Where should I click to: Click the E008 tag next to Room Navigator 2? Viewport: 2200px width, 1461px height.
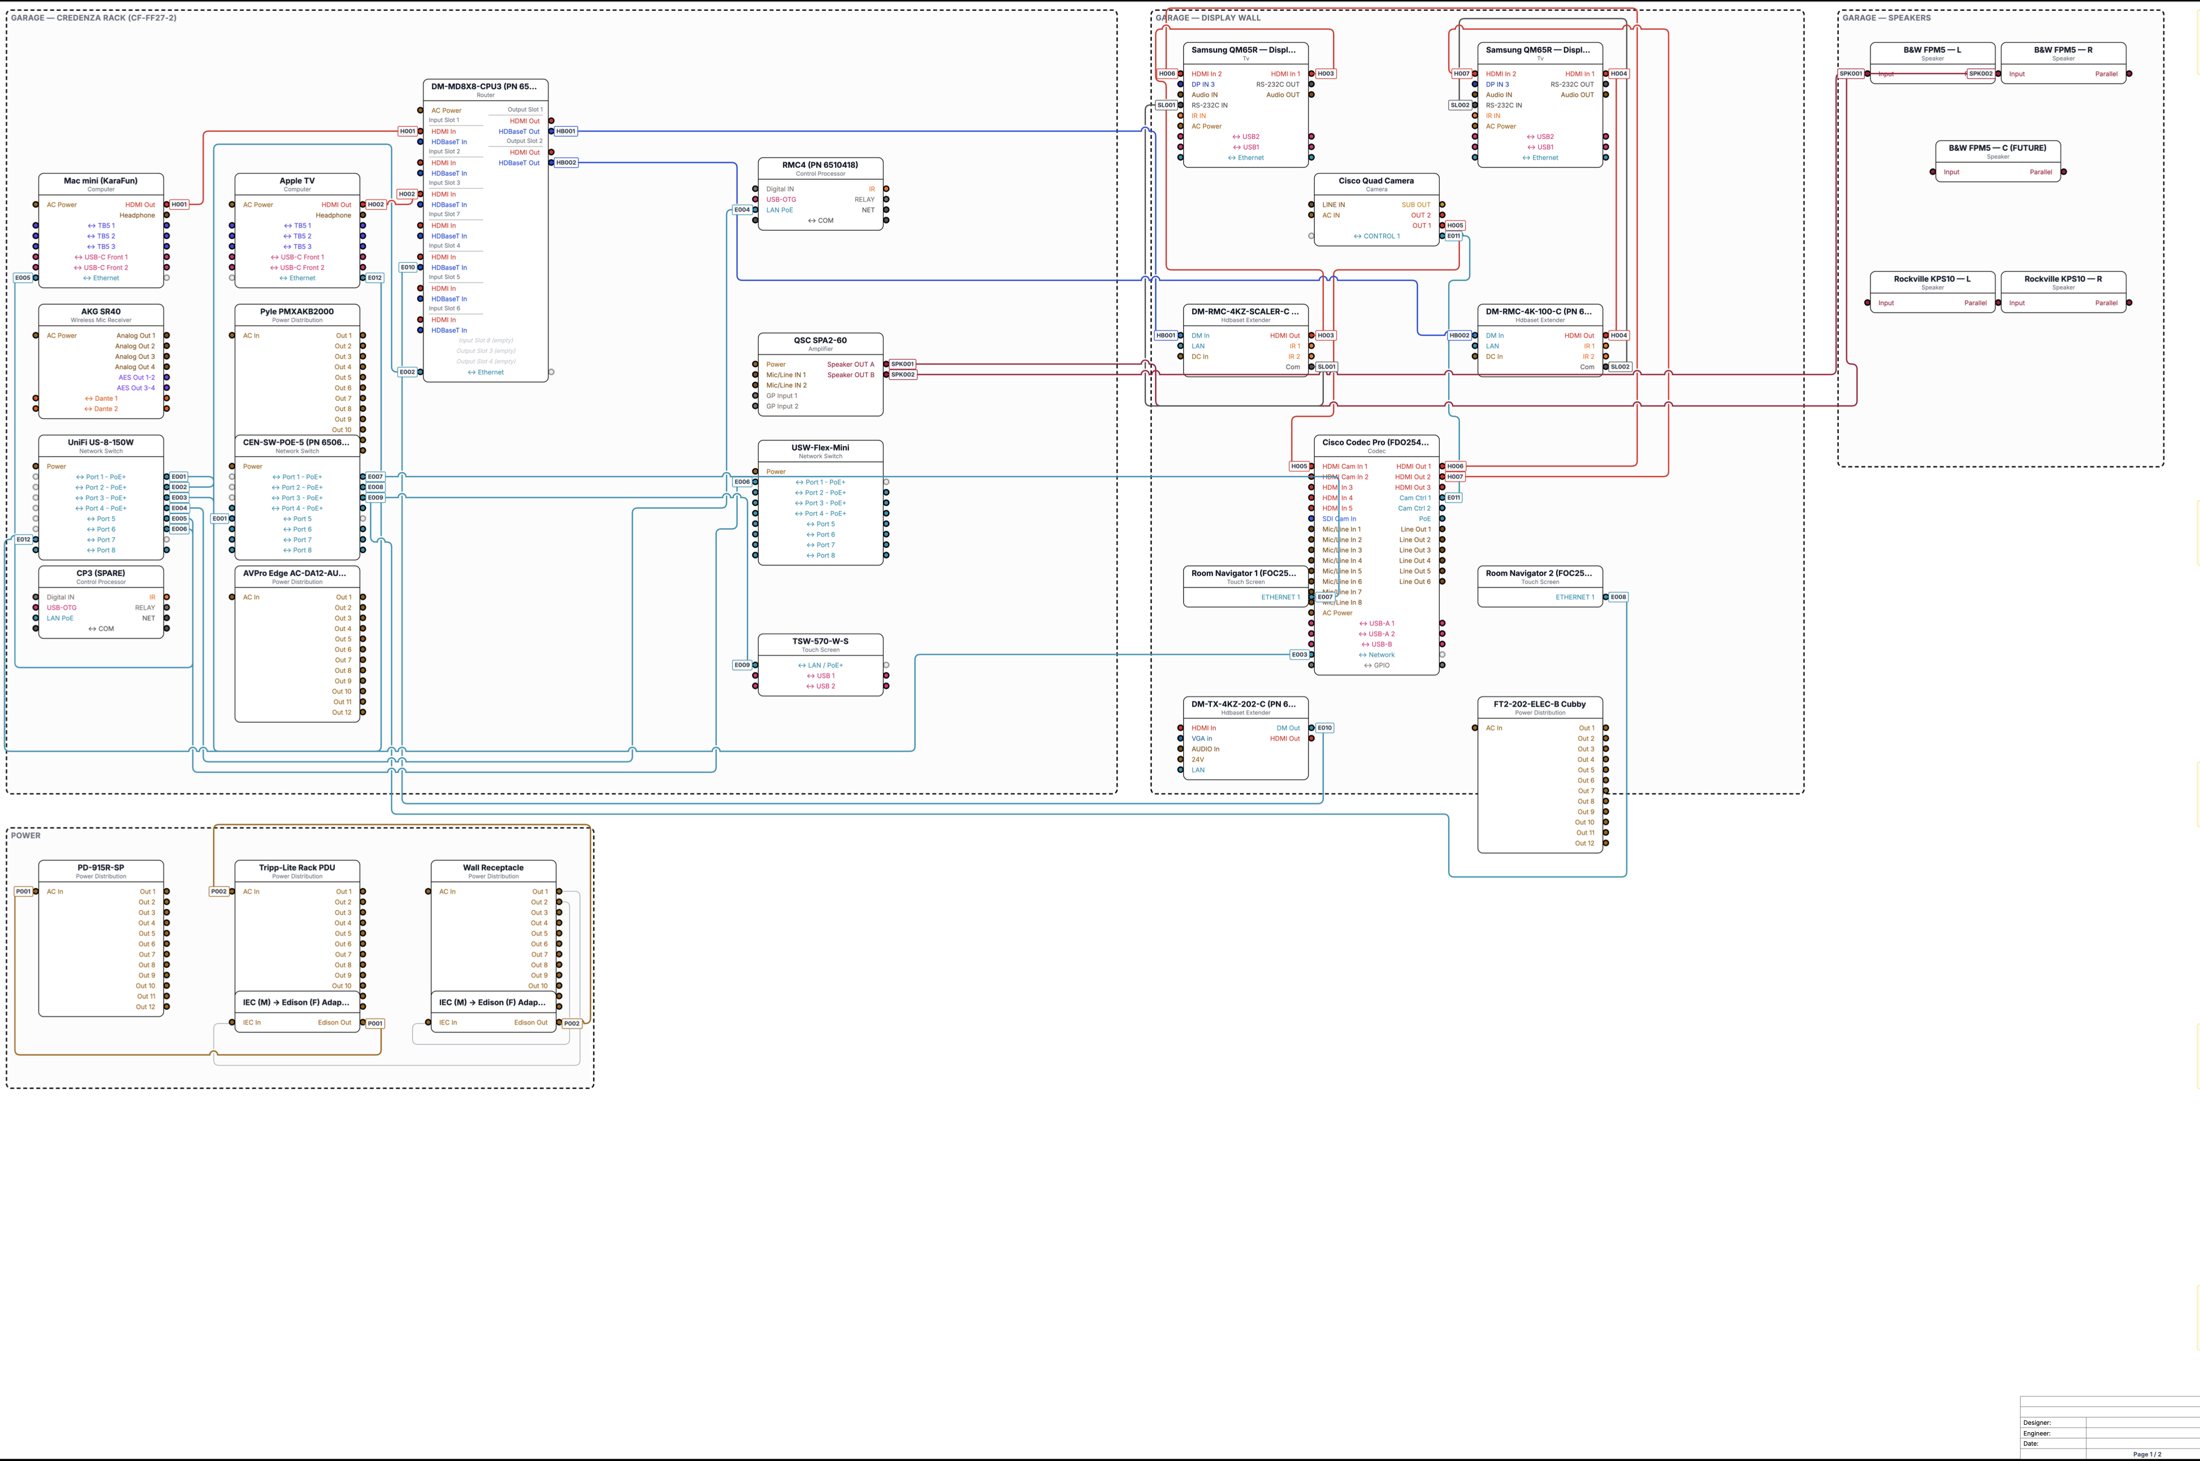[x=1618, y=597]
